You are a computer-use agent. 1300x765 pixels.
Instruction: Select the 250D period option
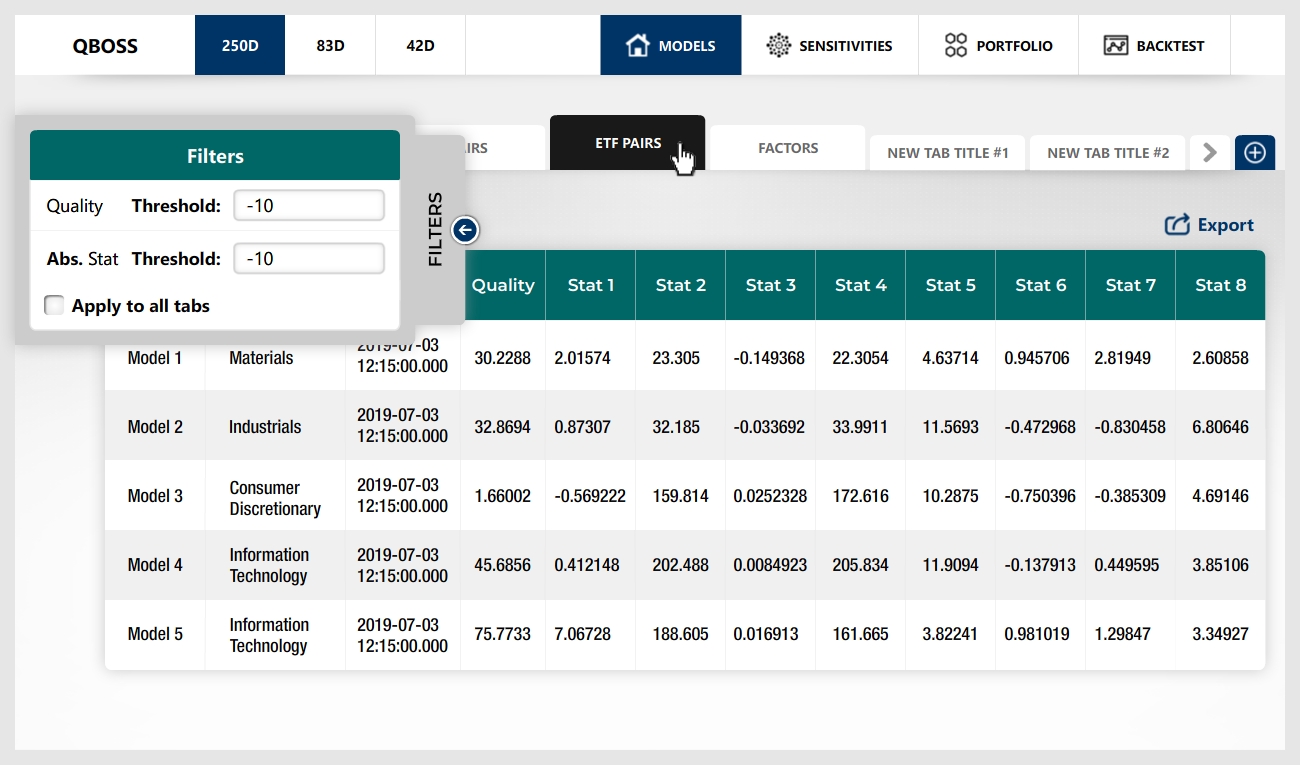coord(240,45)
